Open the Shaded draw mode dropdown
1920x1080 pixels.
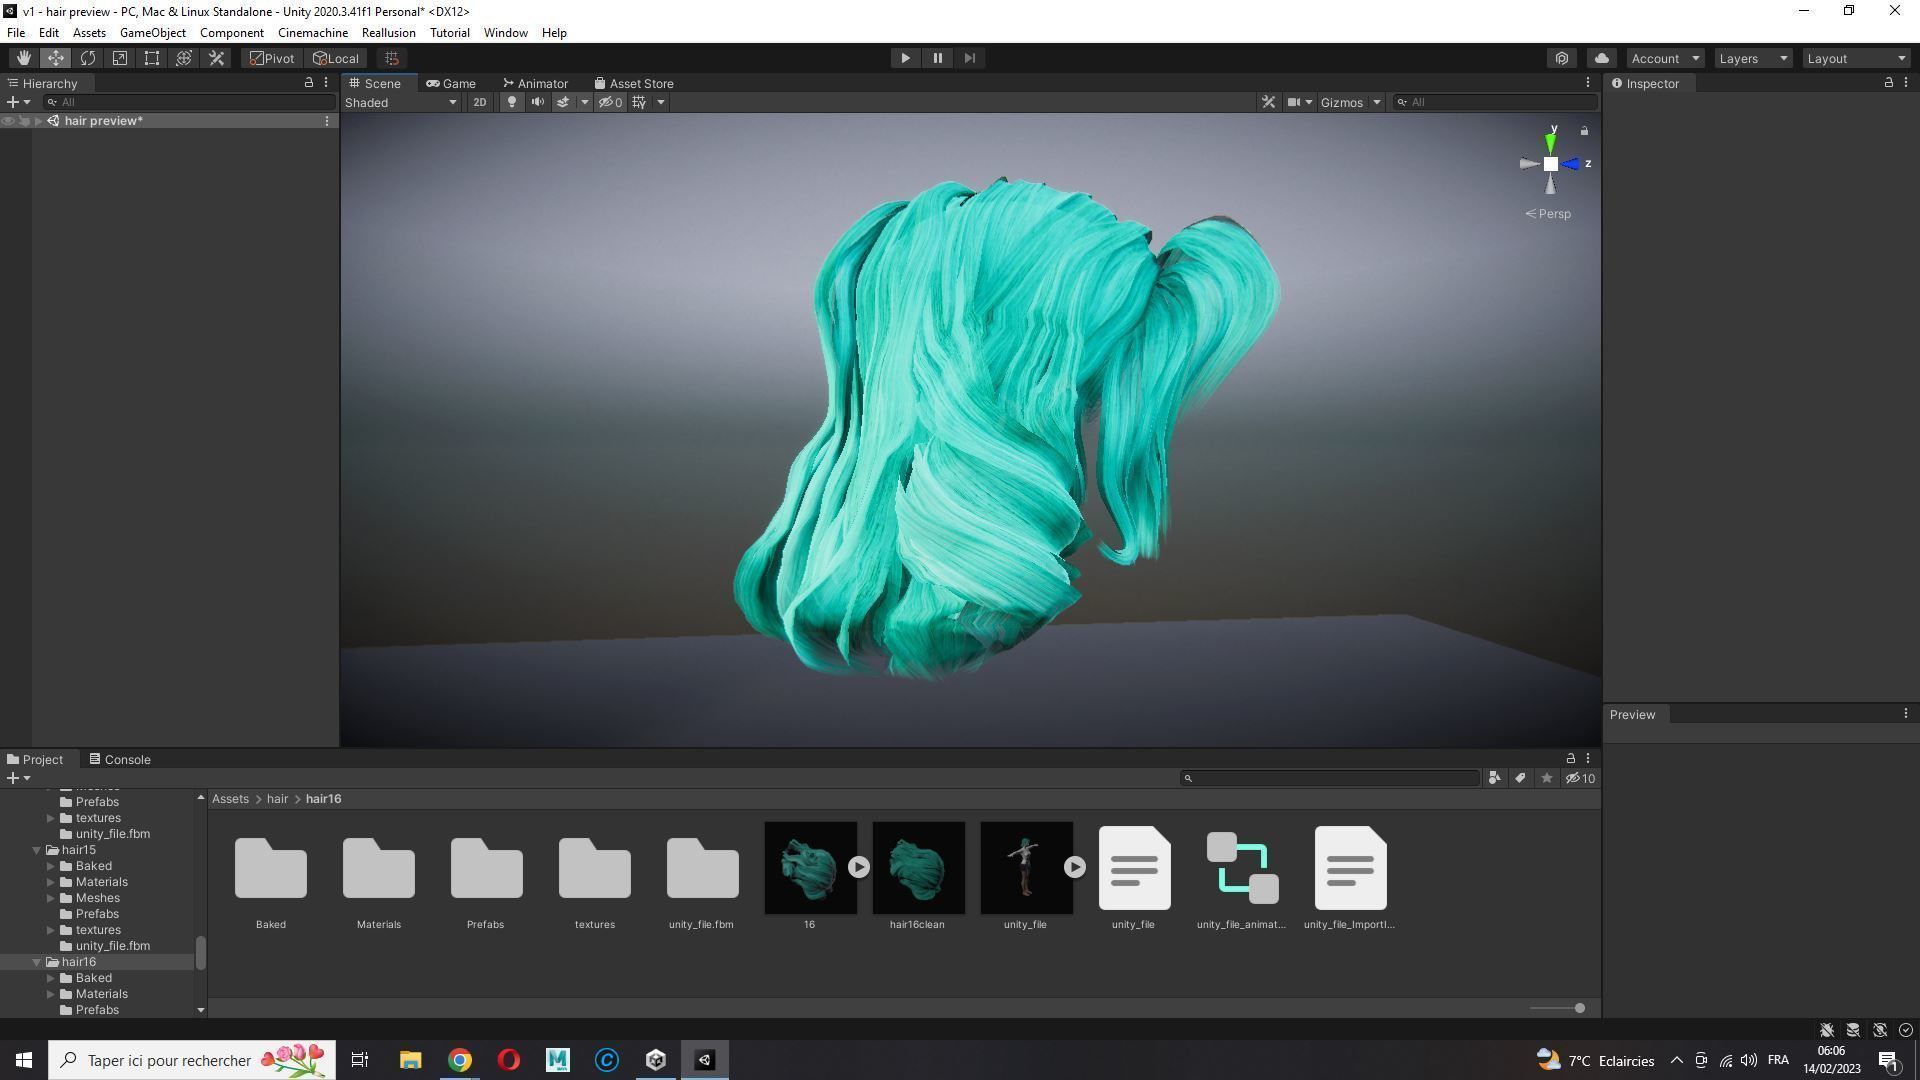[400, 102]
